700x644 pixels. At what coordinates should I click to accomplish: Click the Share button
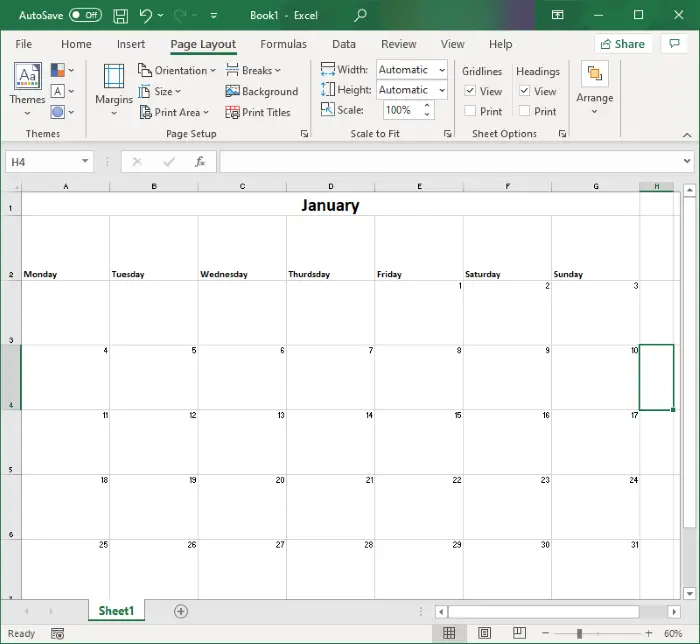(x=623, y=44)
